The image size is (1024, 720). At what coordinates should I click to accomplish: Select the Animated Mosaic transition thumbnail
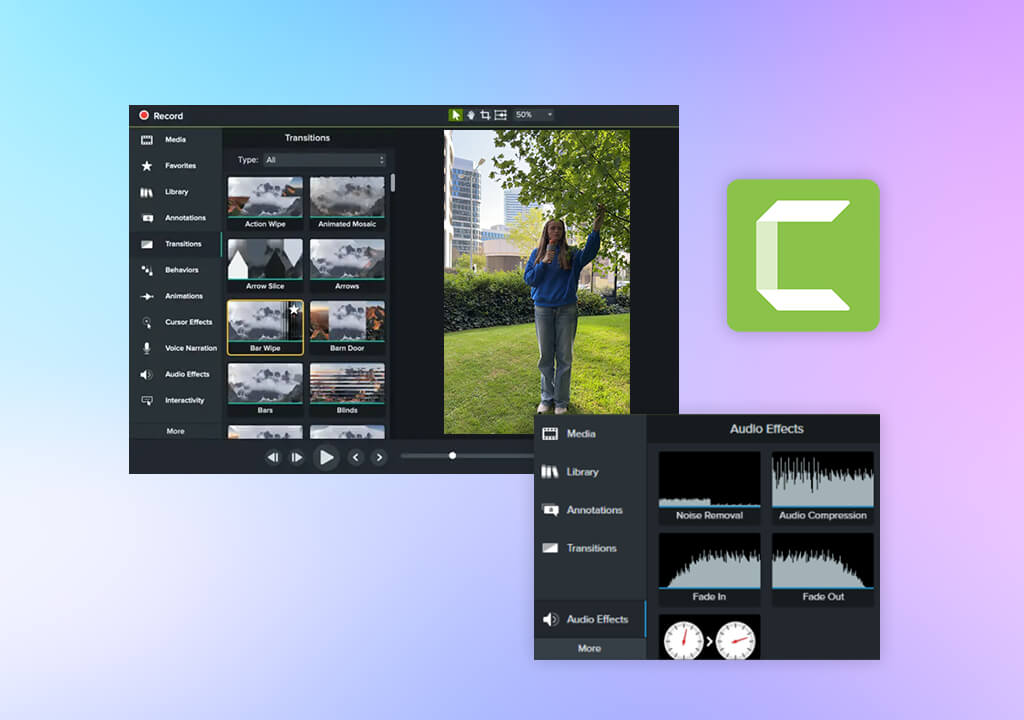(347, 203)
